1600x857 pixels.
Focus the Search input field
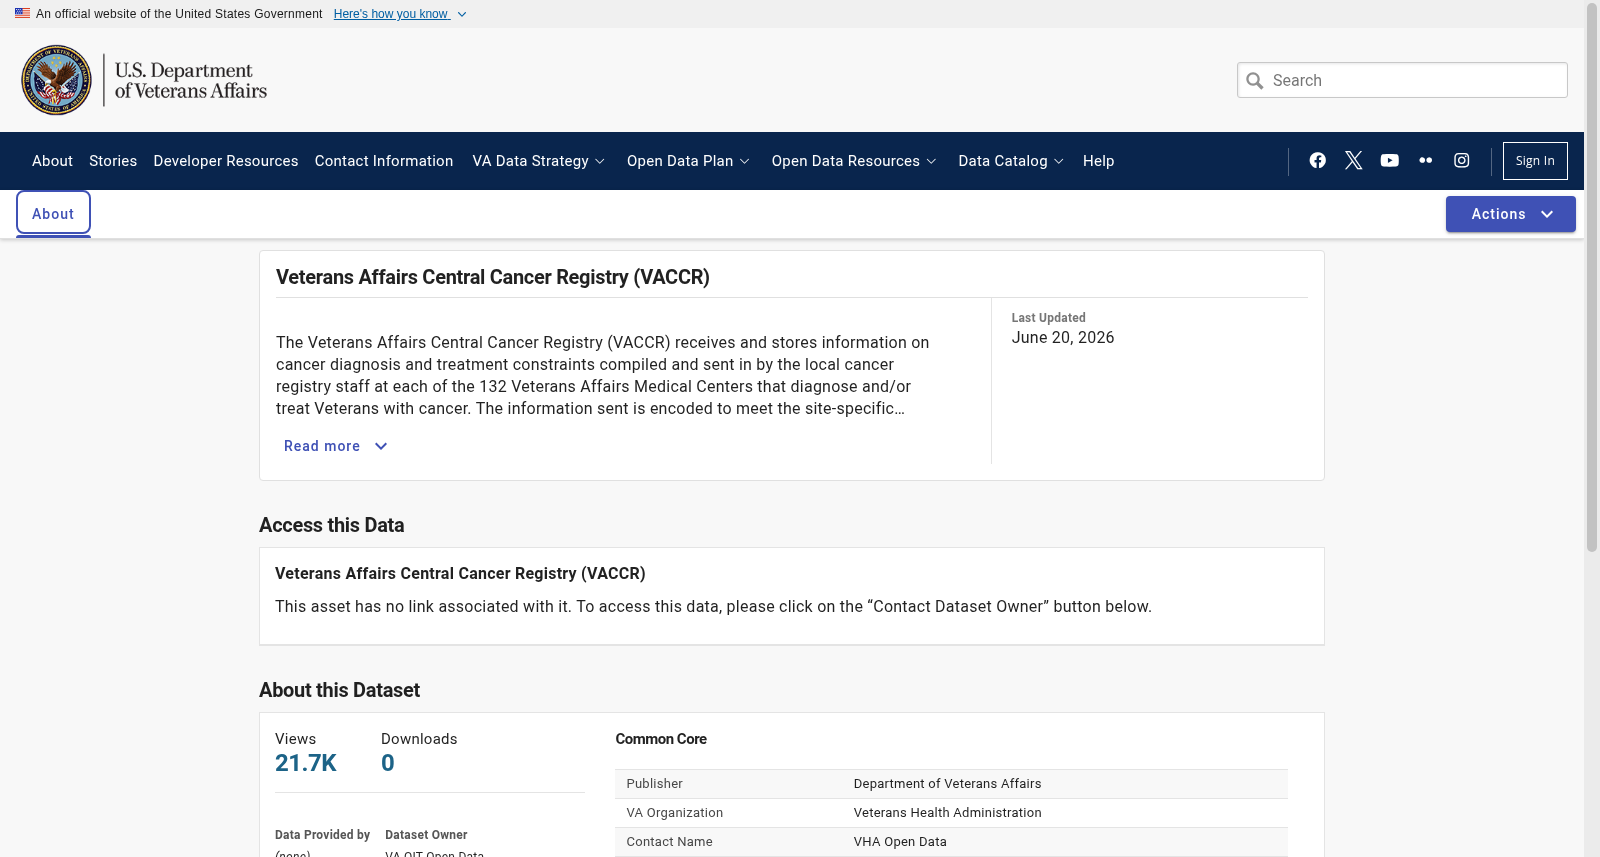click(x=1402, y=80)
